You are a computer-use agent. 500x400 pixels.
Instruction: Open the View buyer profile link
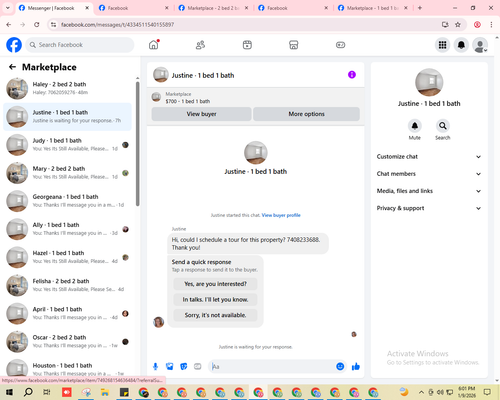point(281,215)
